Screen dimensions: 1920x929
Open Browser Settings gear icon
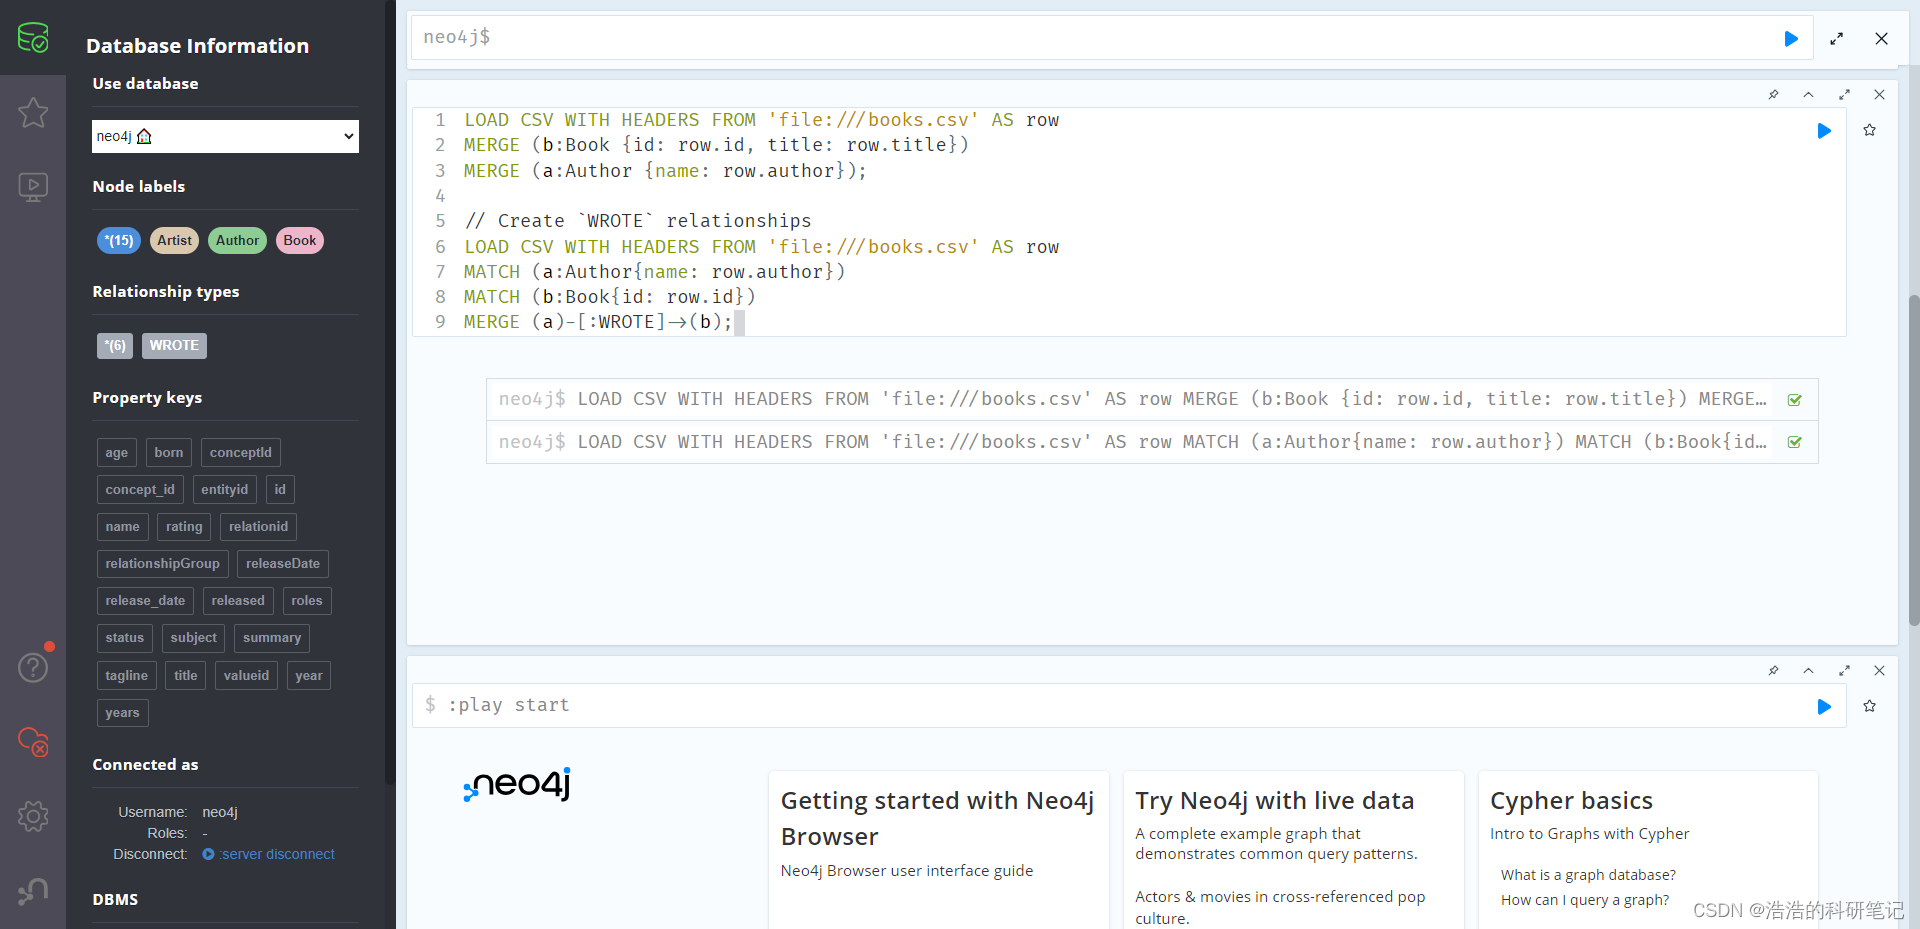33,816
